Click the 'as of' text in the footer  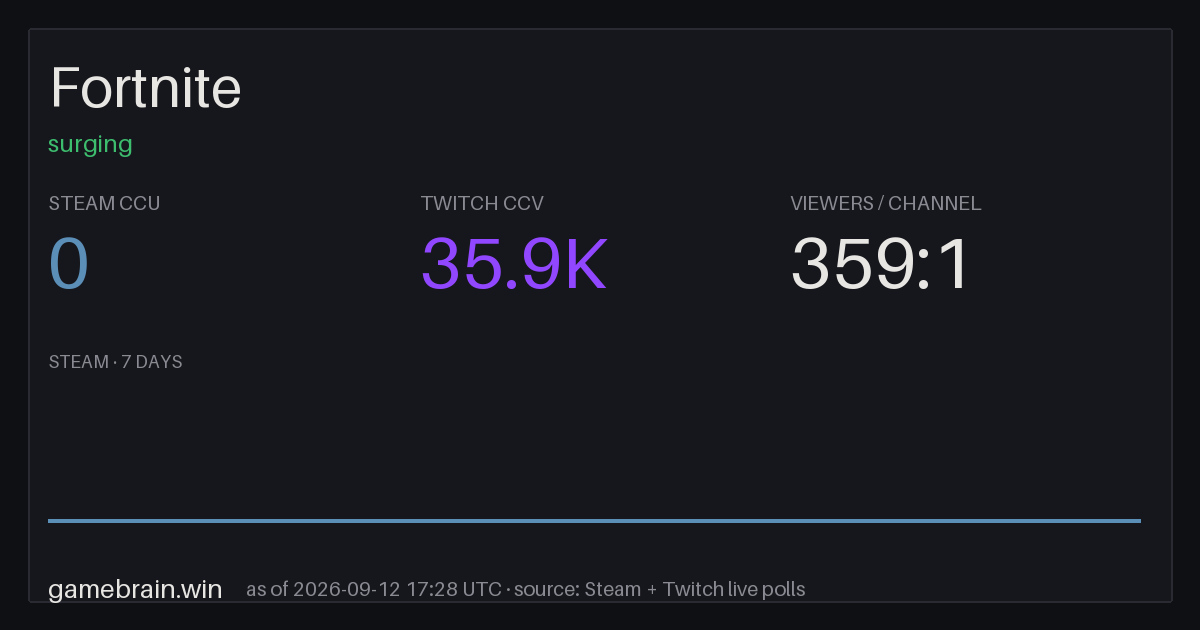point(267,589)
